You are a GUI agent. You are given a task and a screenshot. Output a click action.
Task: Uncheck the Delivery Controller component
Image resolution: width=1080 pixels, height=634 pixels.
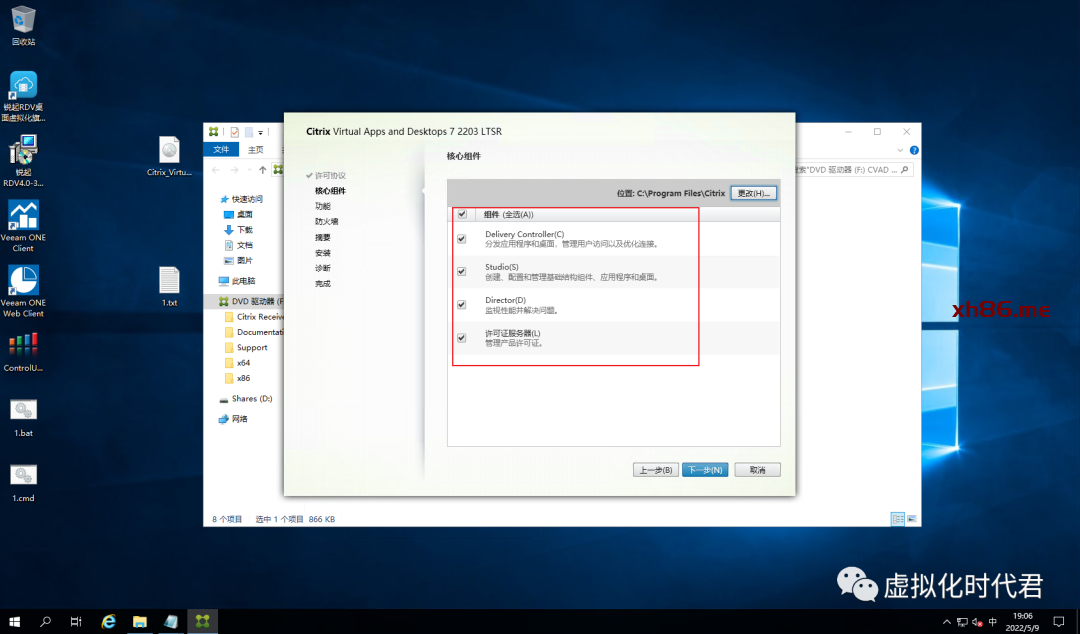coord(461,239)
